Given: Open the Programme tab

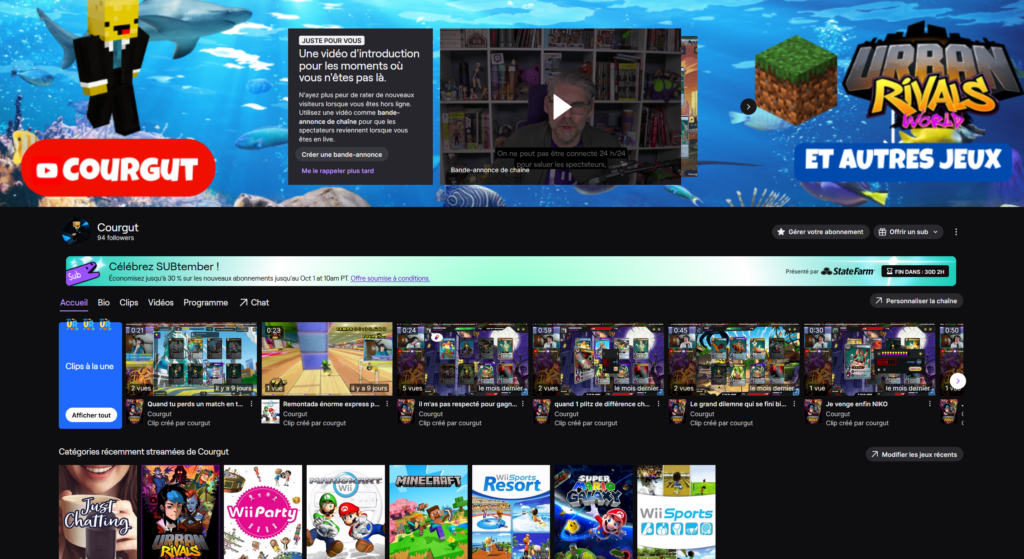Looking at the screenshot, I should tap(206, 303).
